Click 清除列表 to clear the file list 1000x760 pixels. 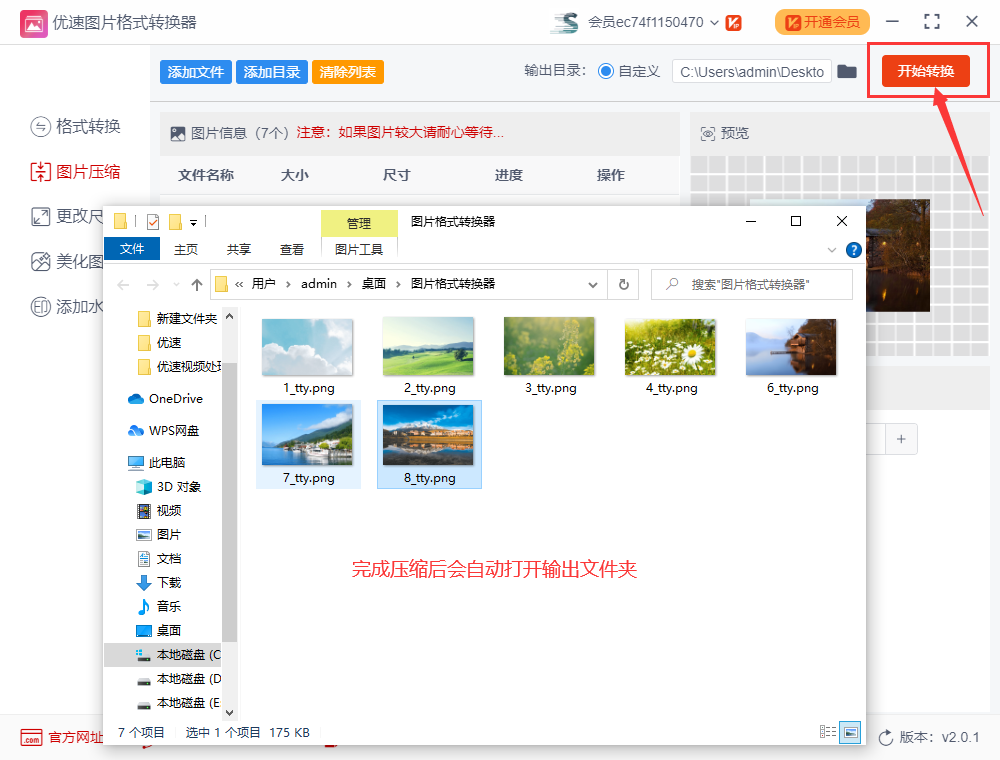pos(347,71)
